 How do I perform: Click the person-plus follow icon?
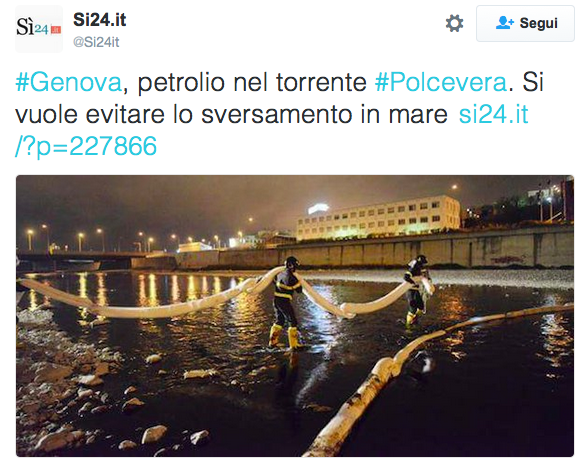click(x=505, y=23)
